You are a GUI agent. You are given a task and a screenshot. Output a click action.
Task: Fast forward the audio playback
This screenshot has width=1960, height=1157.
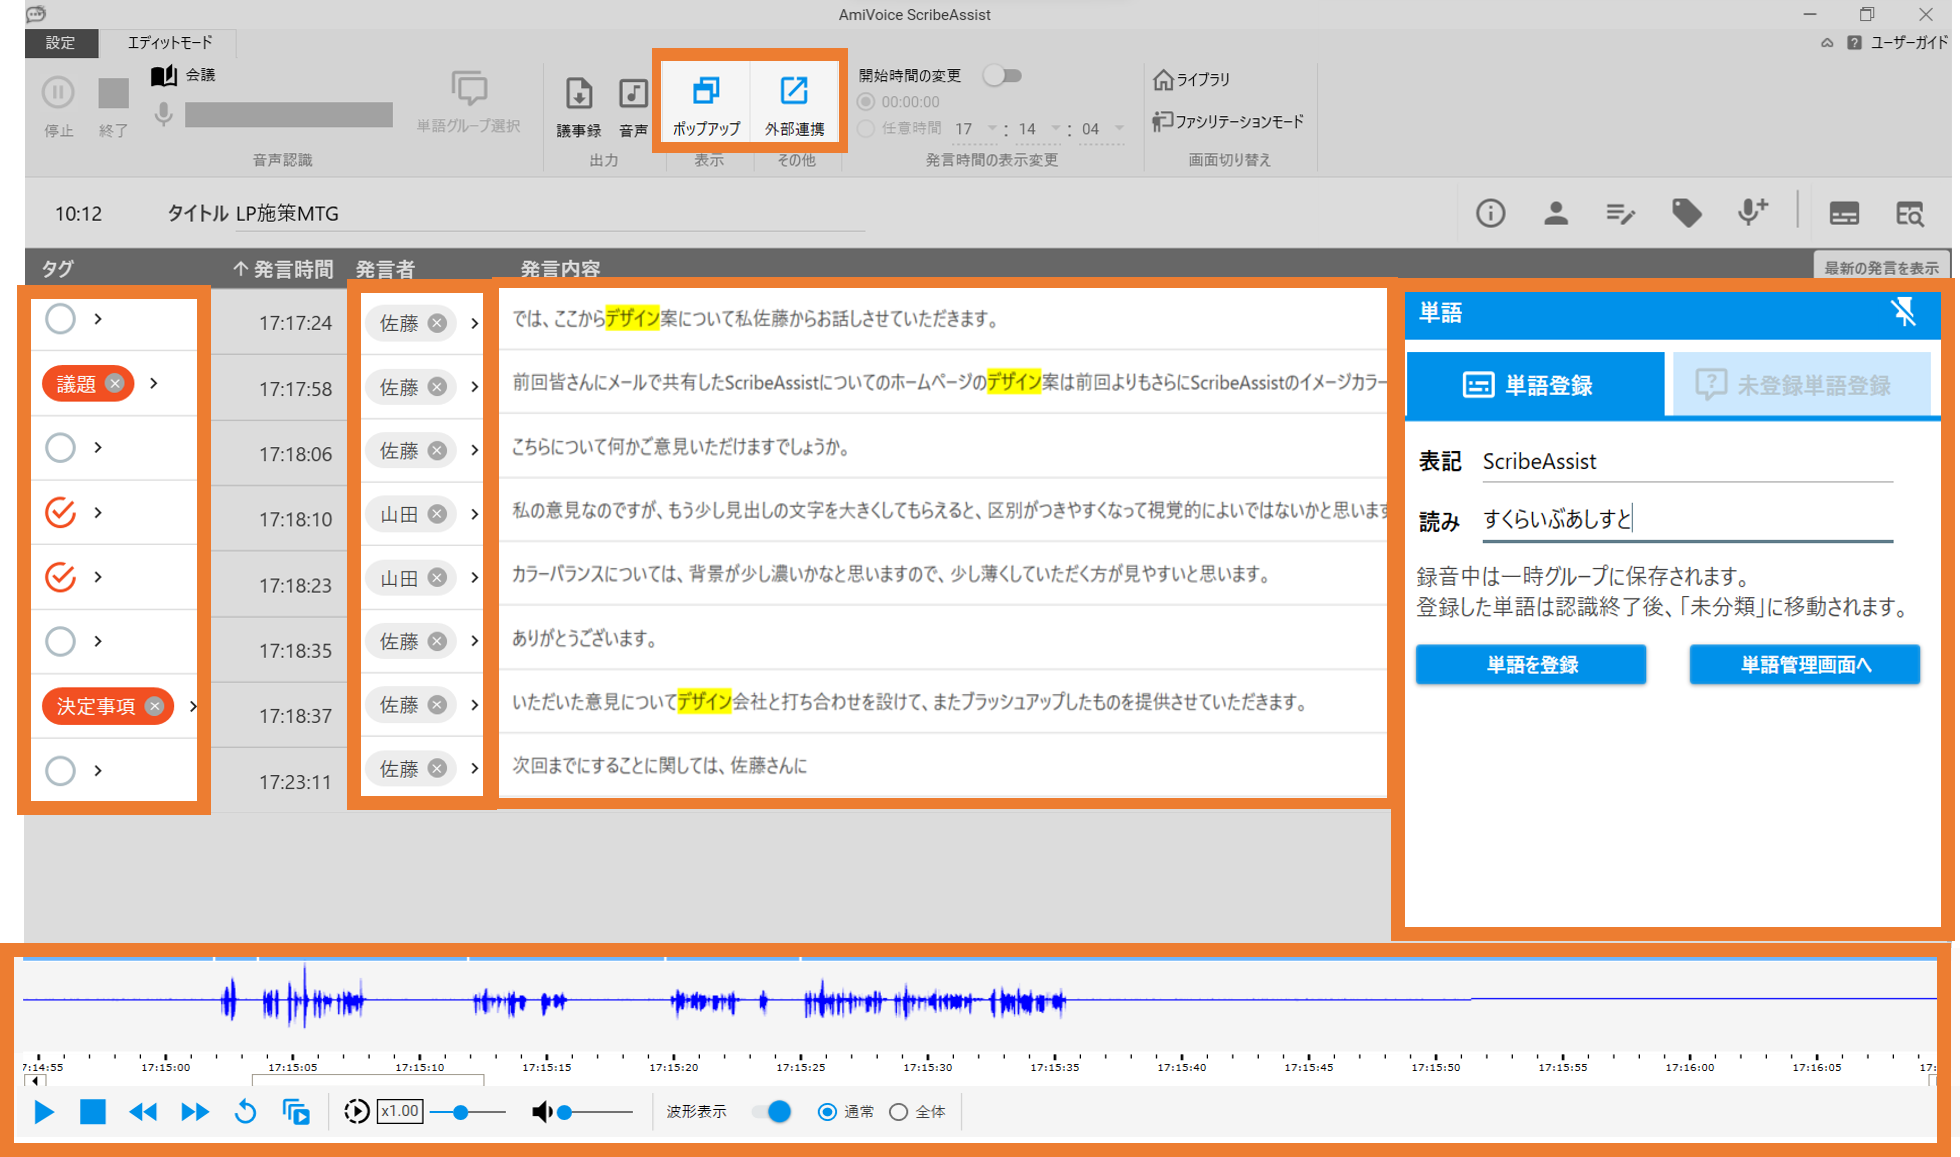click(x=194, y=1112)
